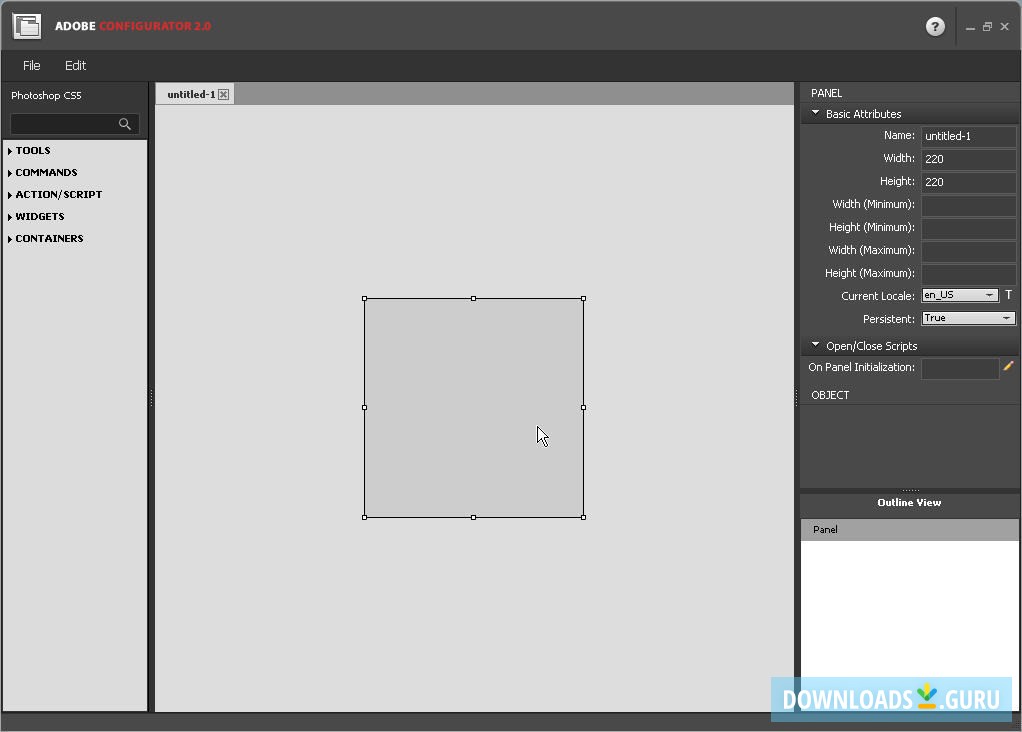
Task: Click the Name input field
Action: point(968,136)
